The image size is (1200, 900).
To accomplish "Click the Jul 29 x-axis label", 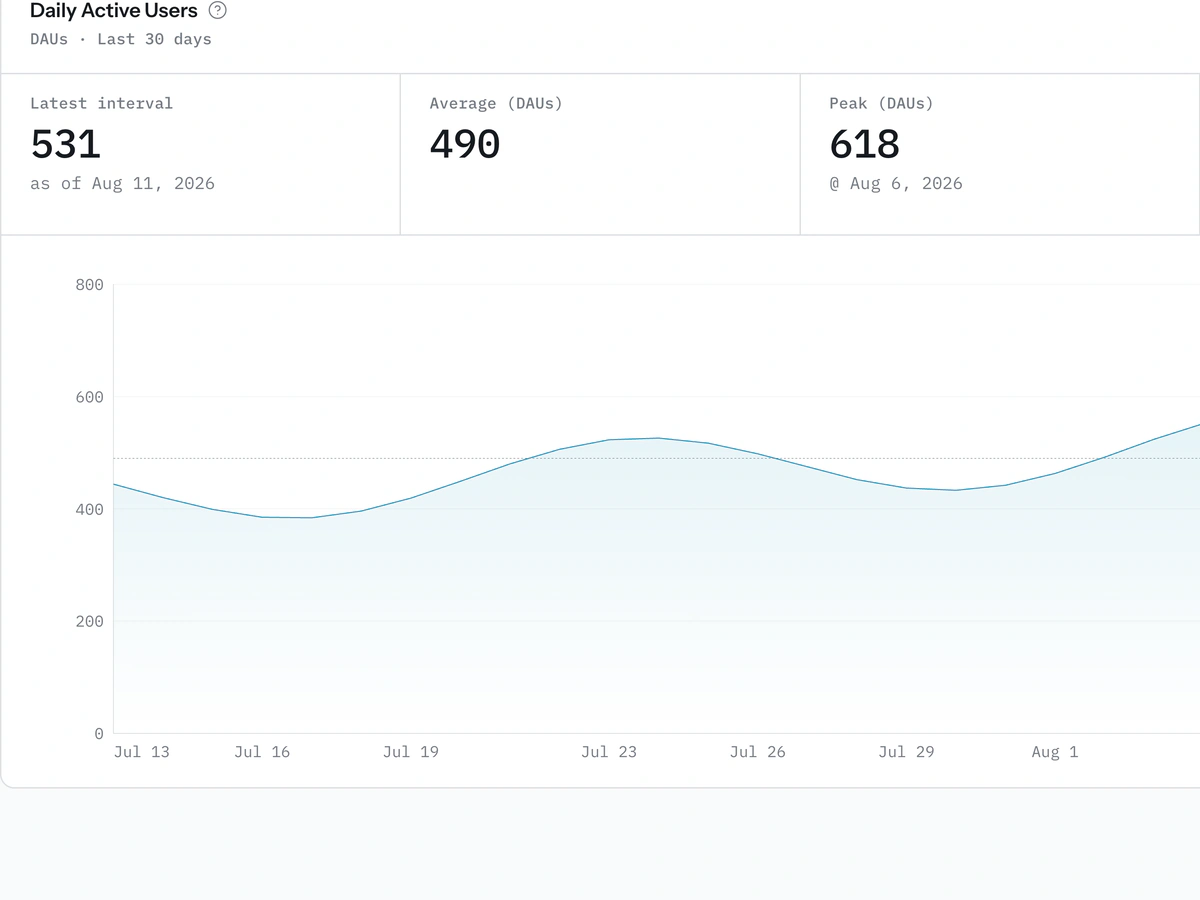I will (x=907, y=752).
